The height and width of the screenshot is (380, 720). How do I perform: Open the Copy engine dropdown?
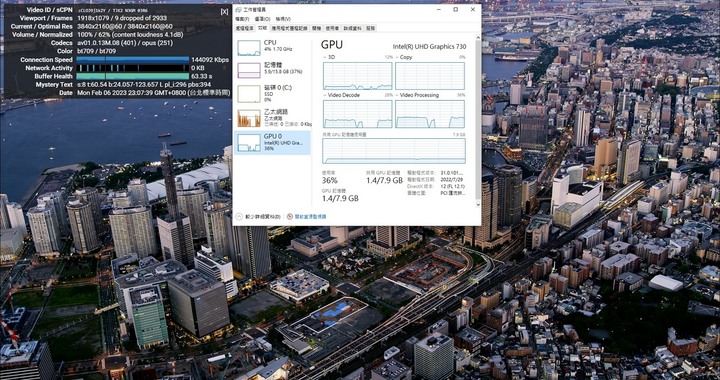404,57
